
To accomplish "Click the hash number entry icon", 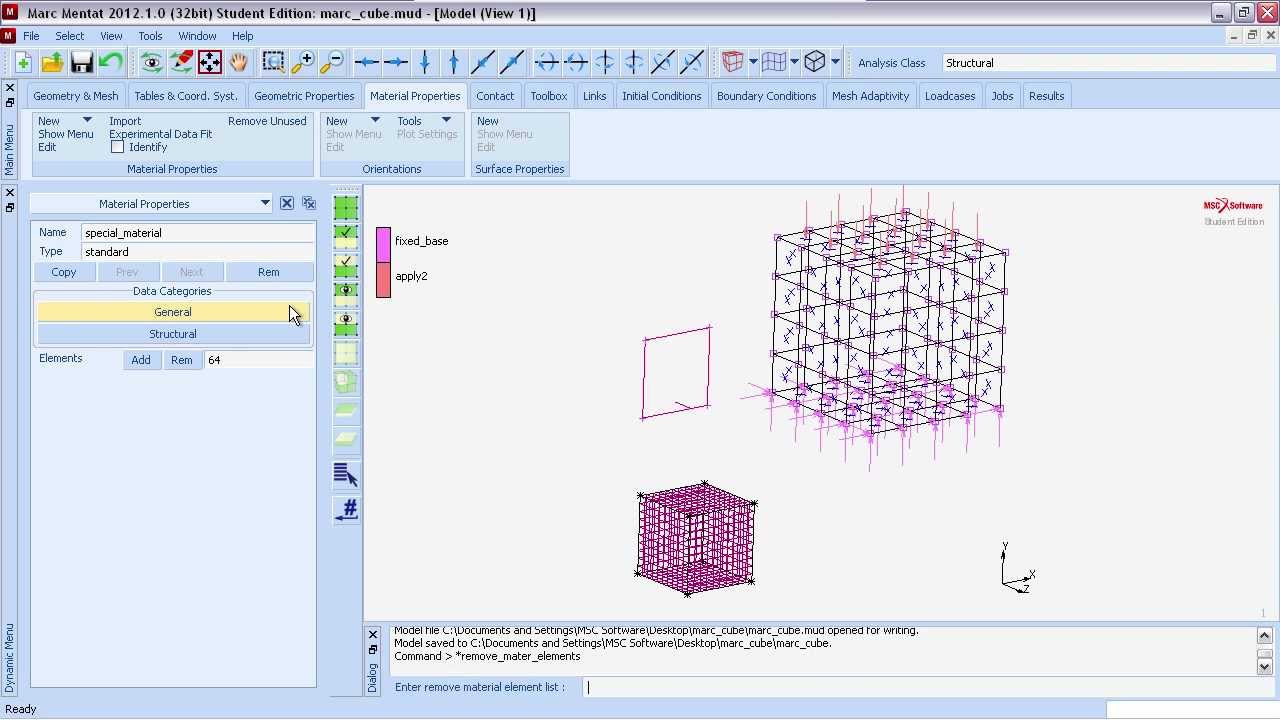I will click(346, 510).
